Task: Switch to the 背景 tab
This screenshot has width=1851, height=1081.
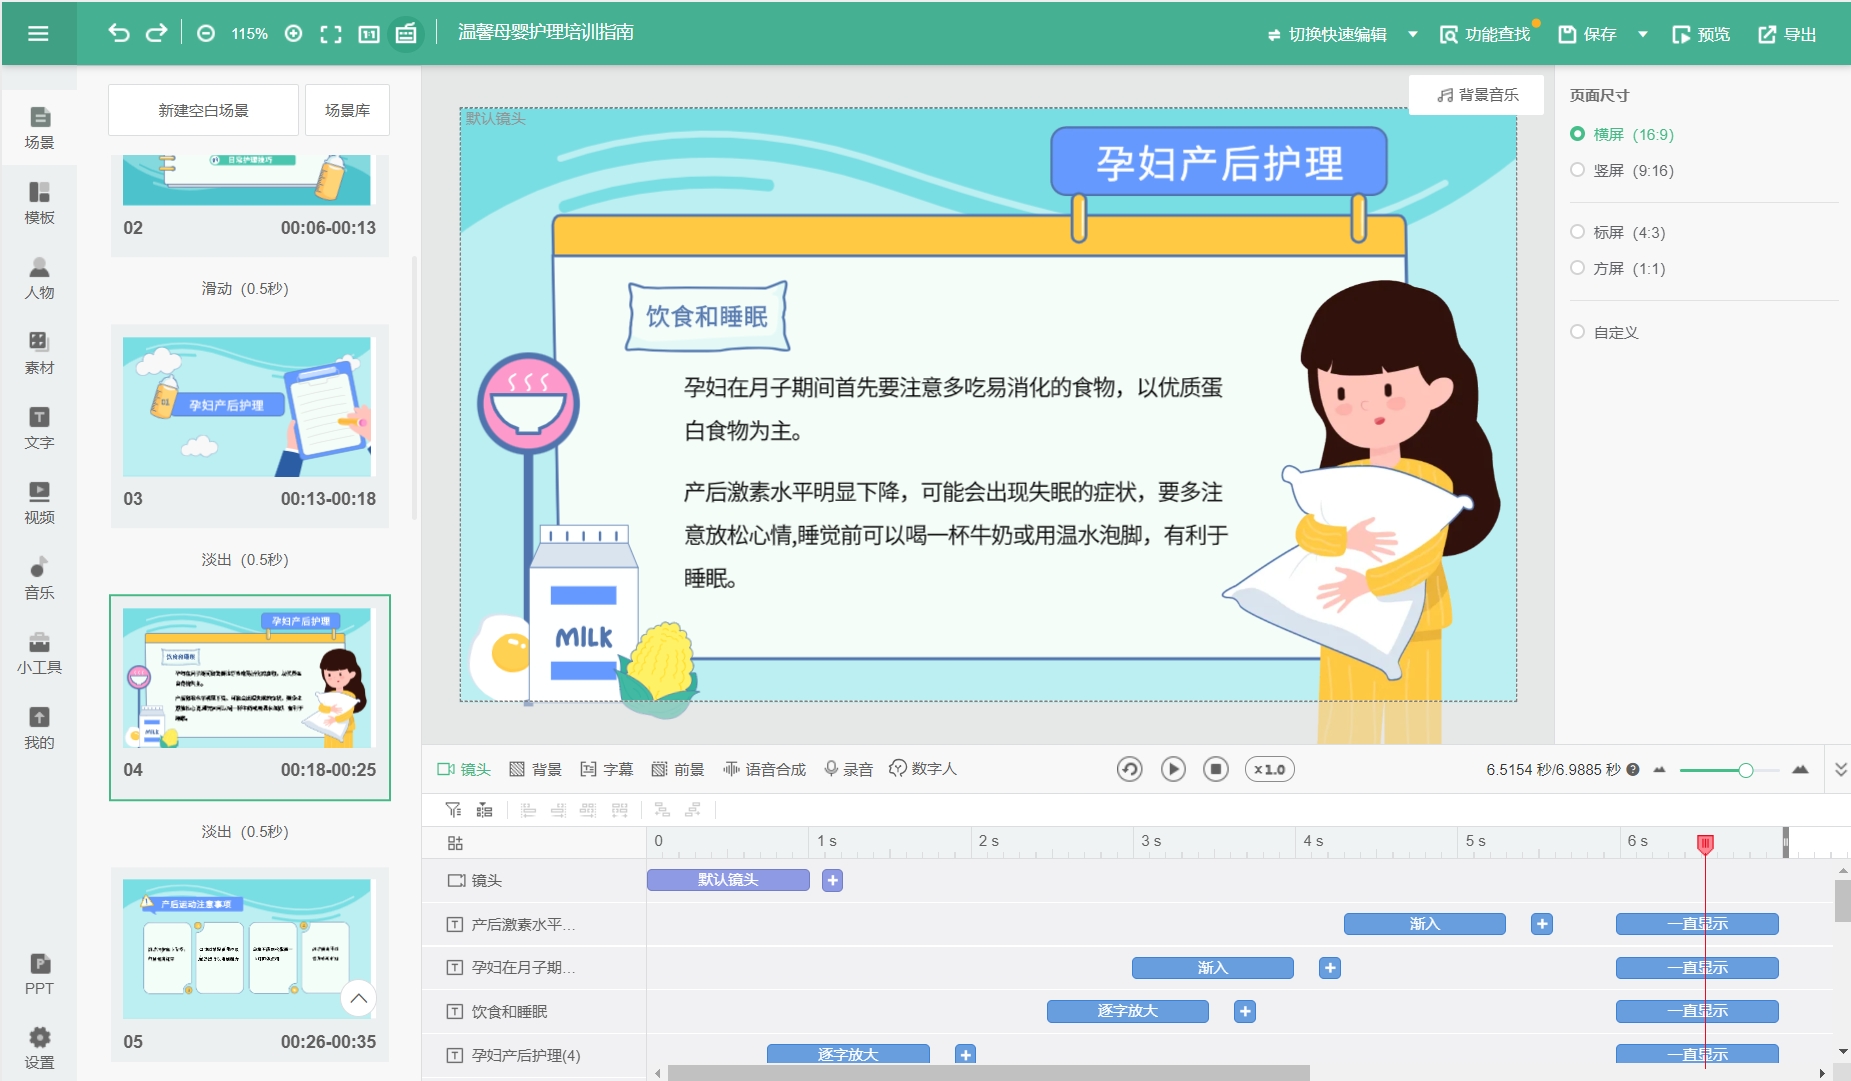Action: pyautogui.click(x=535, y=769)
